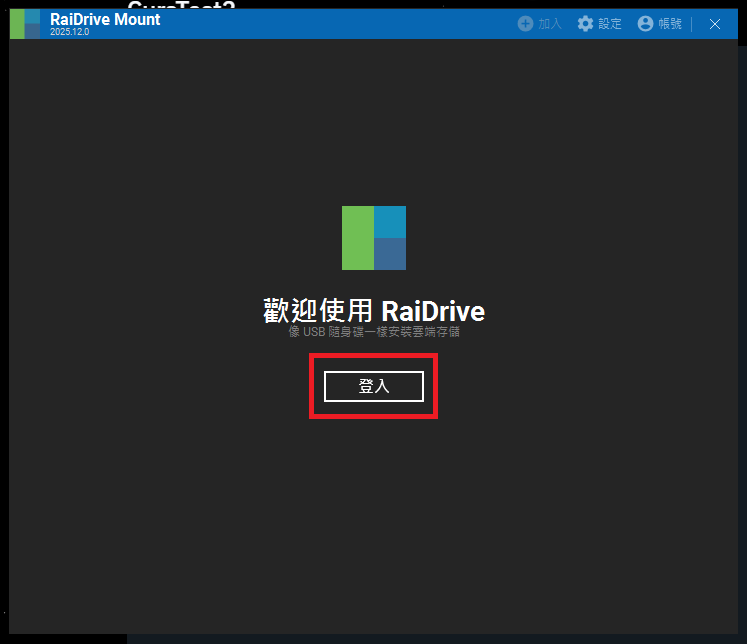Click the CuraTest2 text behind the window
This screenshot has width=747, height=644.
tap(180, 5)
